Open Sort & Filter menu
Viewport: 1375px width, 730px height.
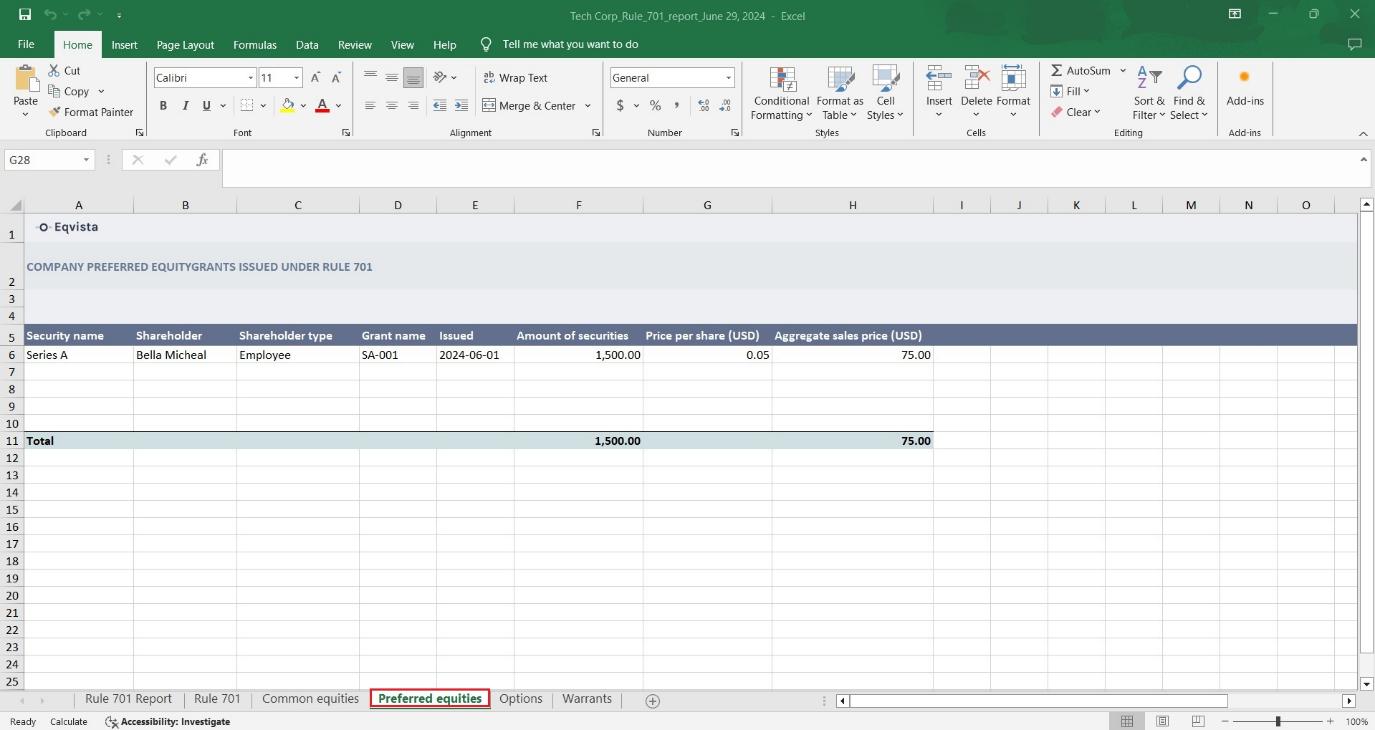pos(1149,93)
